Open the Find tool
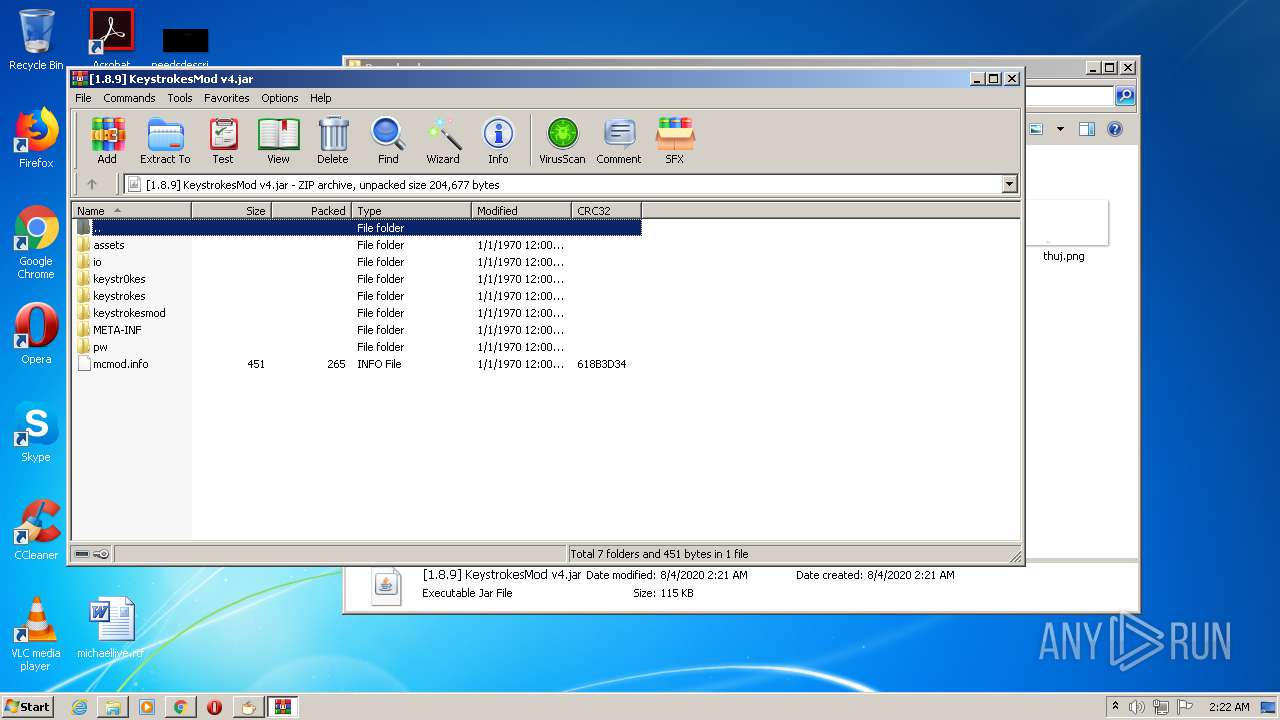Image resolution: width=1280 pixels, height=720 pixels. point(388,141)
